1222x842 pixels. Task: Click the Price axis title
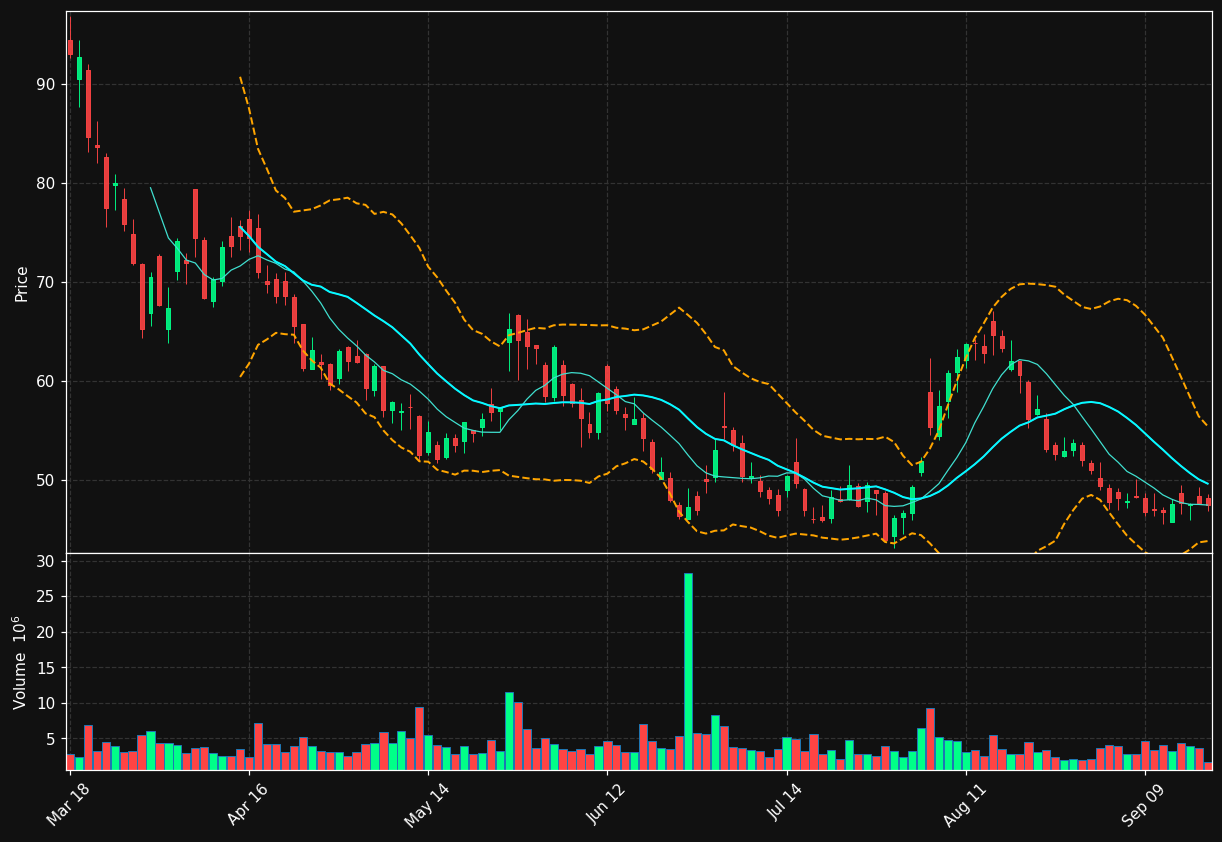22,283
